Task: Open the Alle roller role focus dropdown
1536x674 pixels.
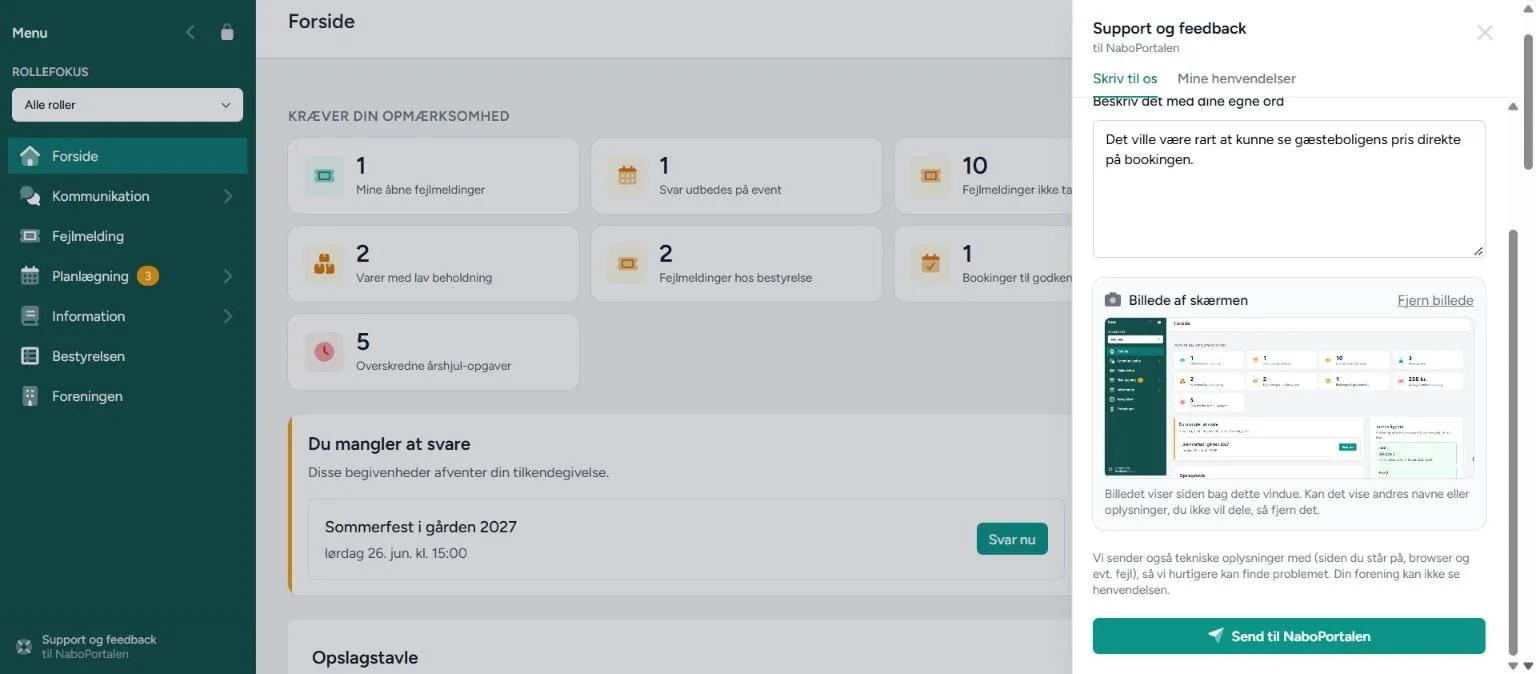Action: [127, 105]
